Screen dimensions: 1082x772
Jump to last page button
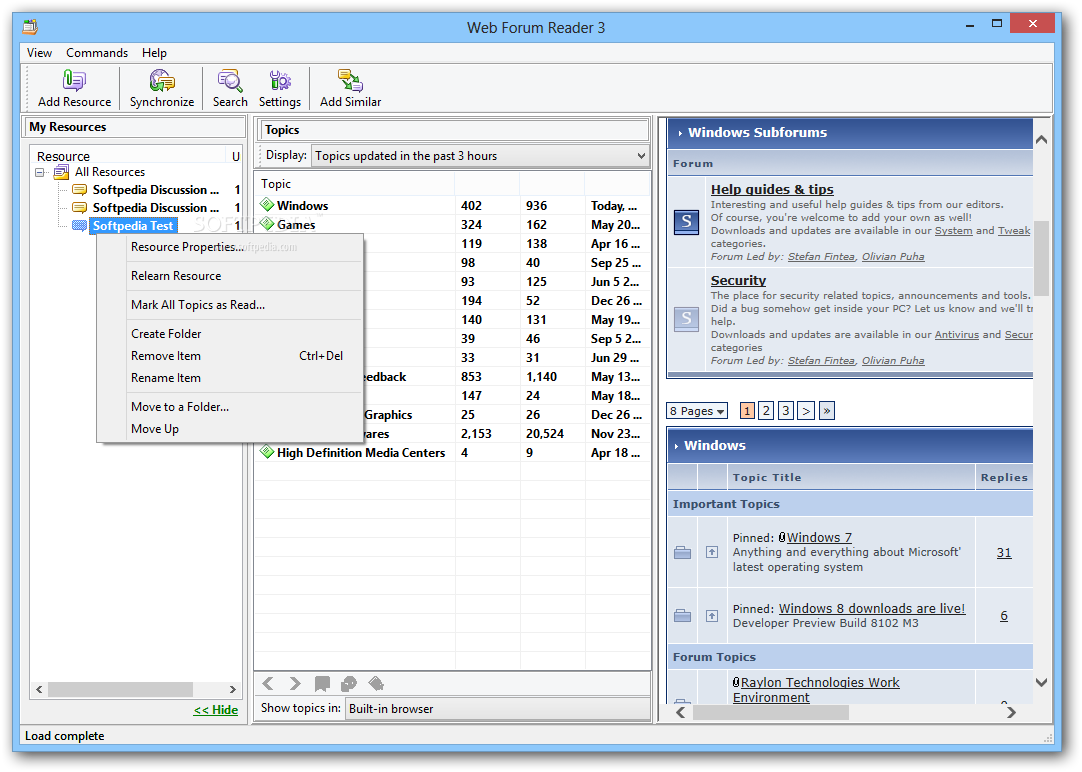(x=827, y=411)
